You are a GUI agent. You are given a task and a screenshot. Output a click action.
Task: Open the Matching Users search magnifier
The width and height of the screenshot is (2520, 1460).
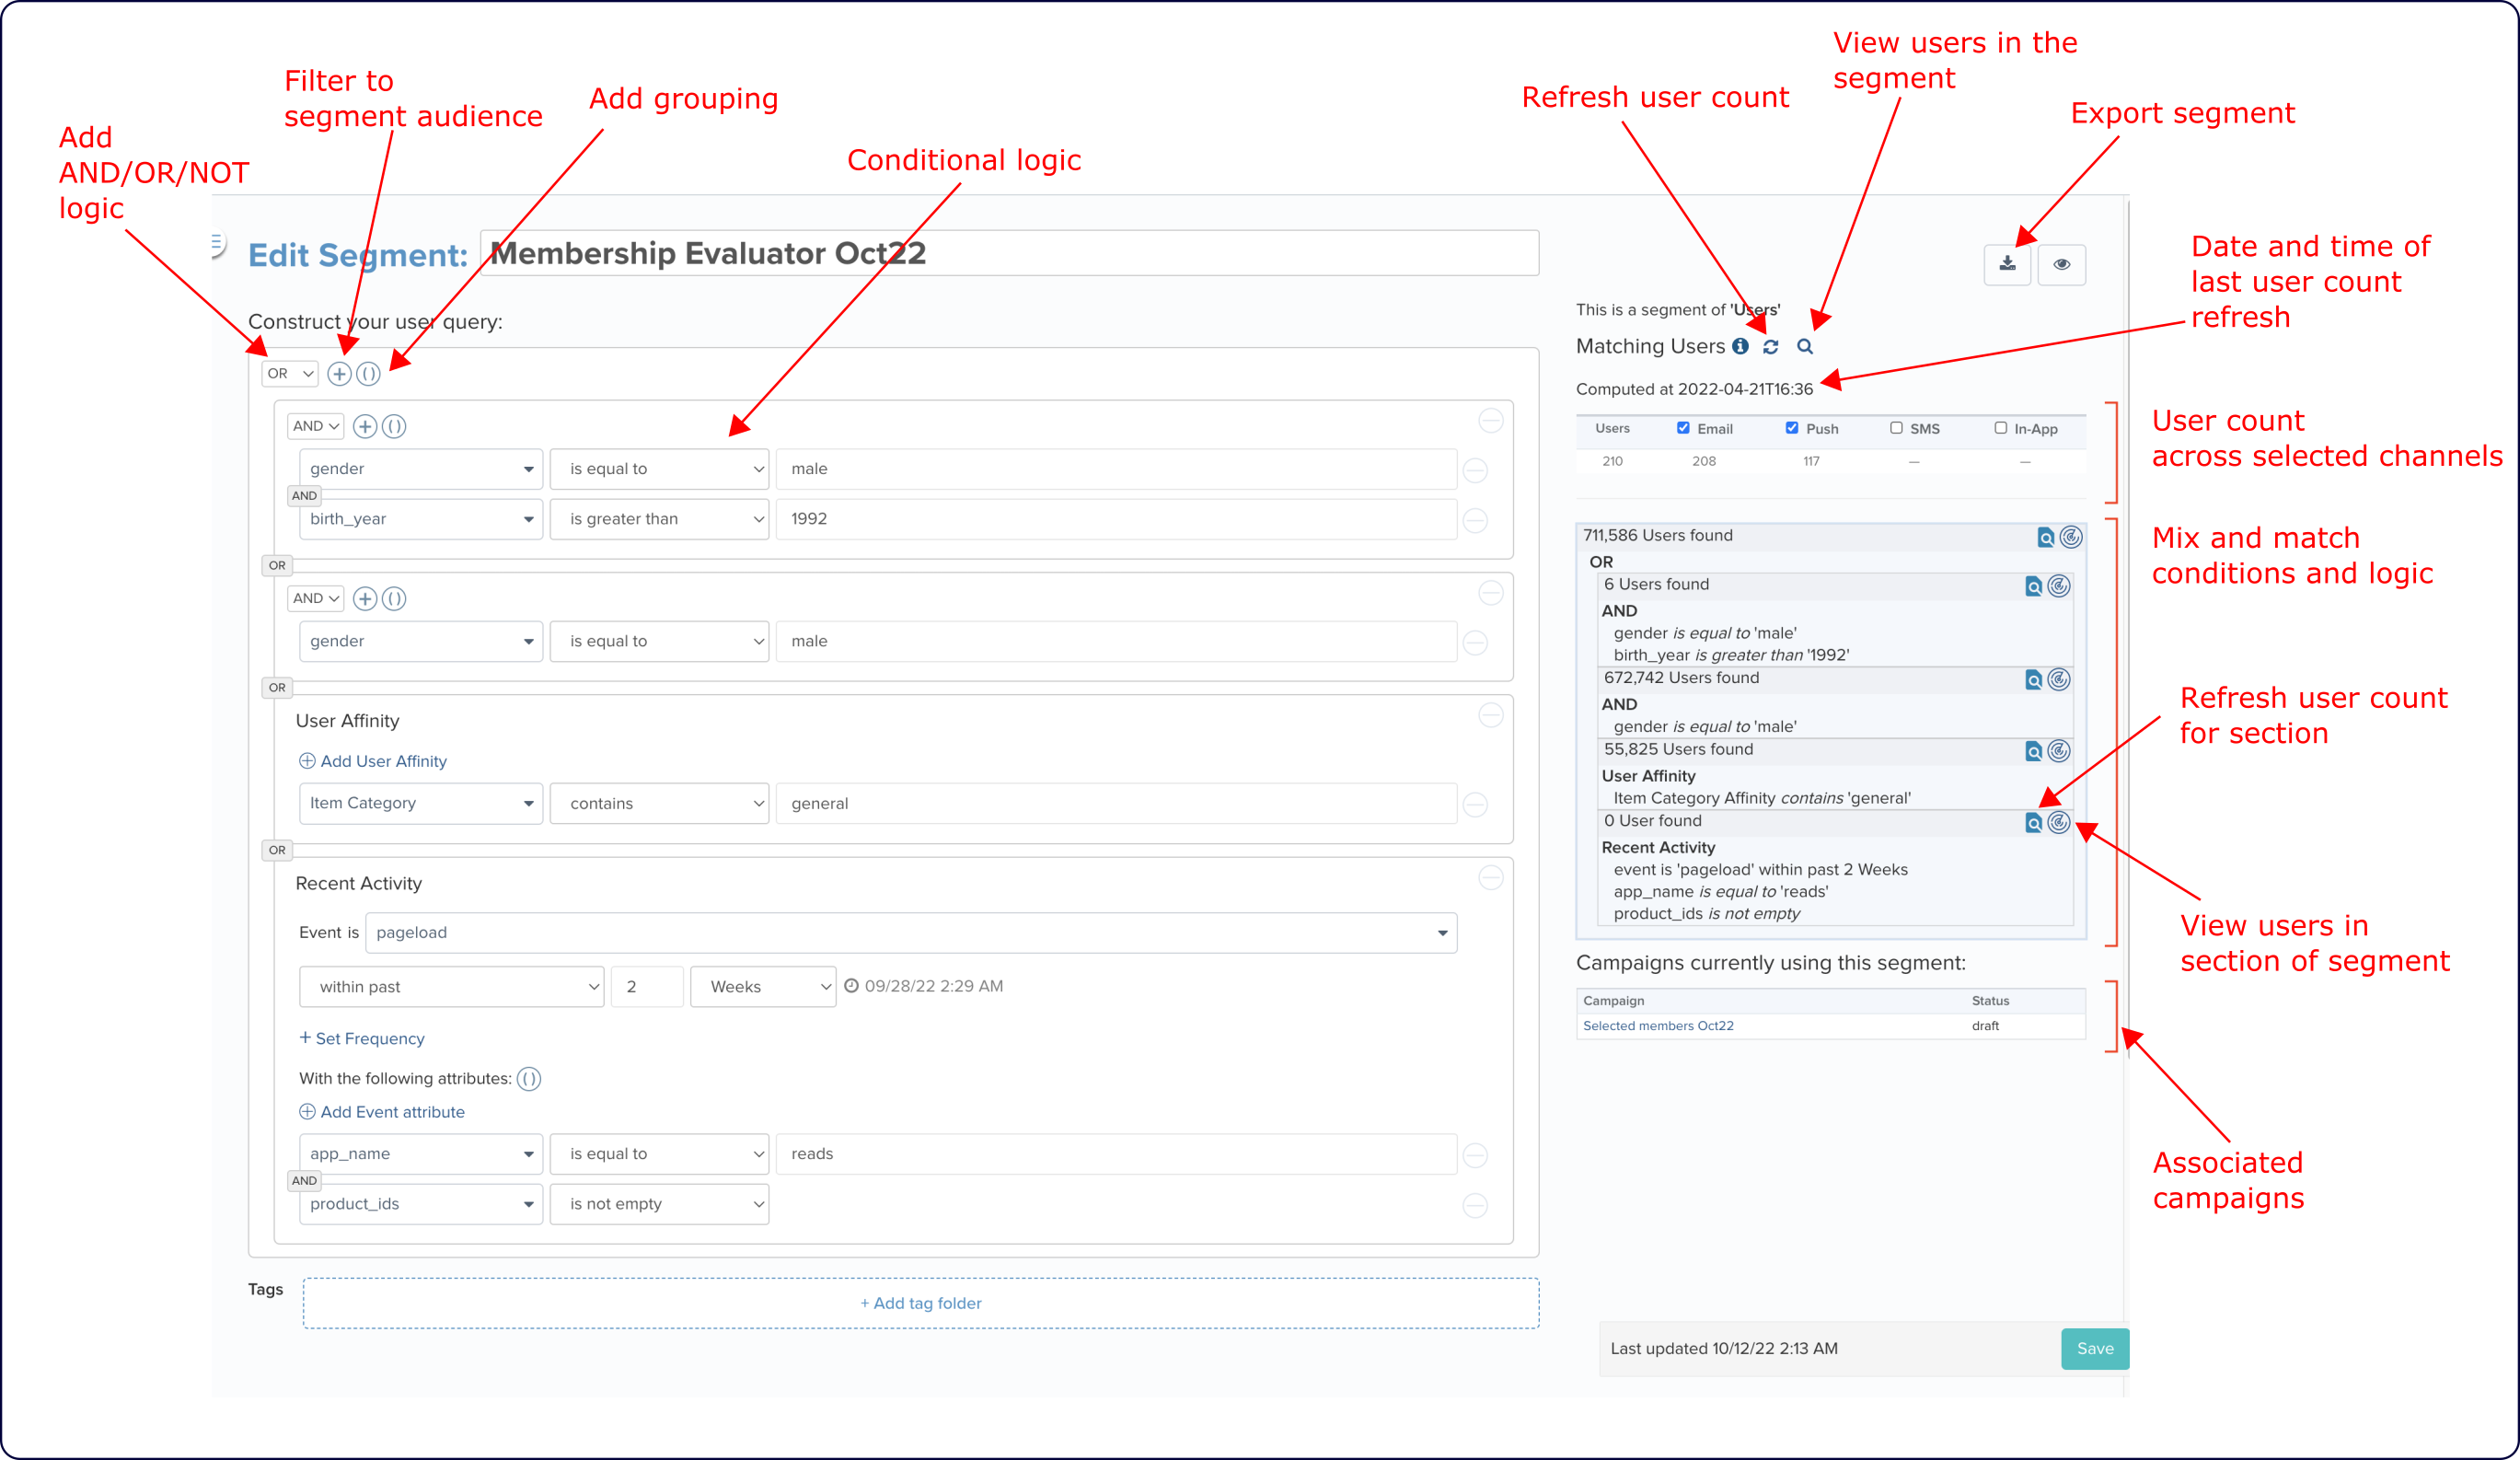pos(1806,346)
